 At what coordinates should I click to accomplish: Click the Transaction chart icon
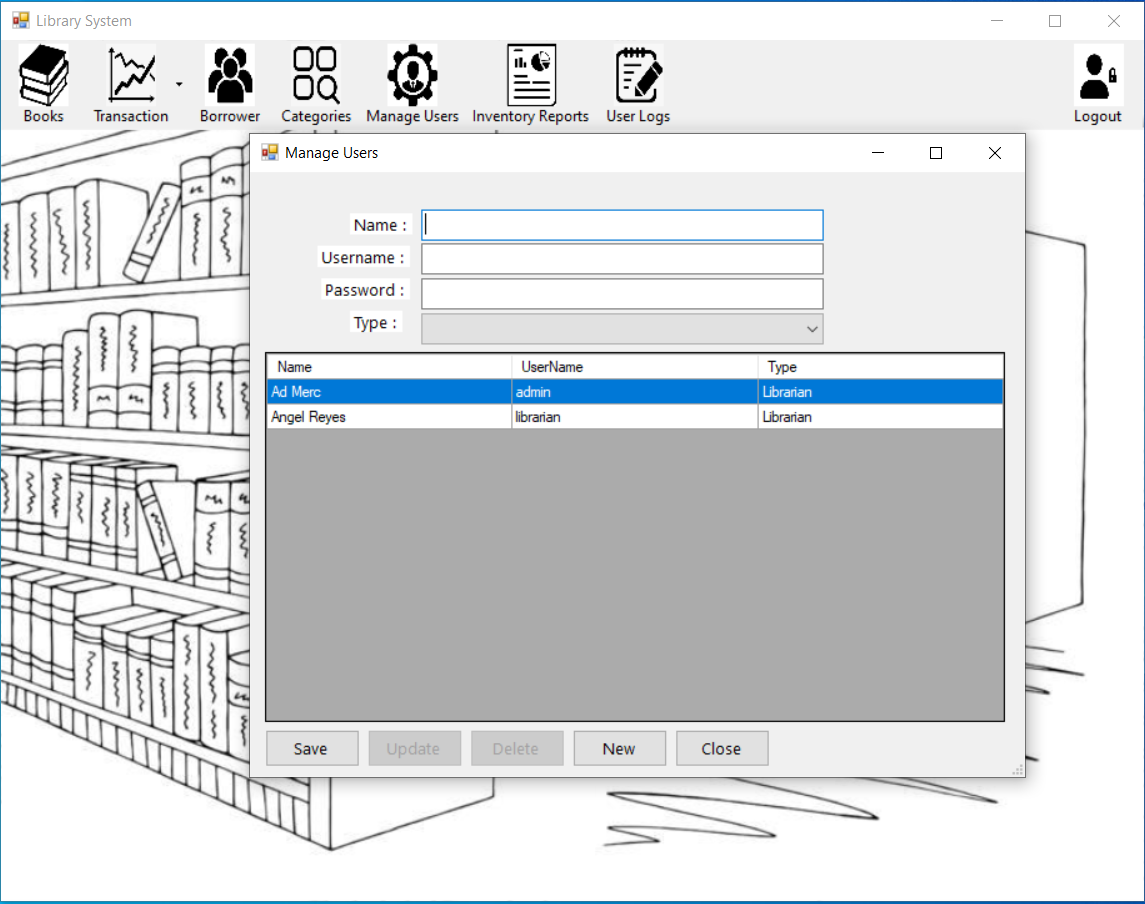131,77
